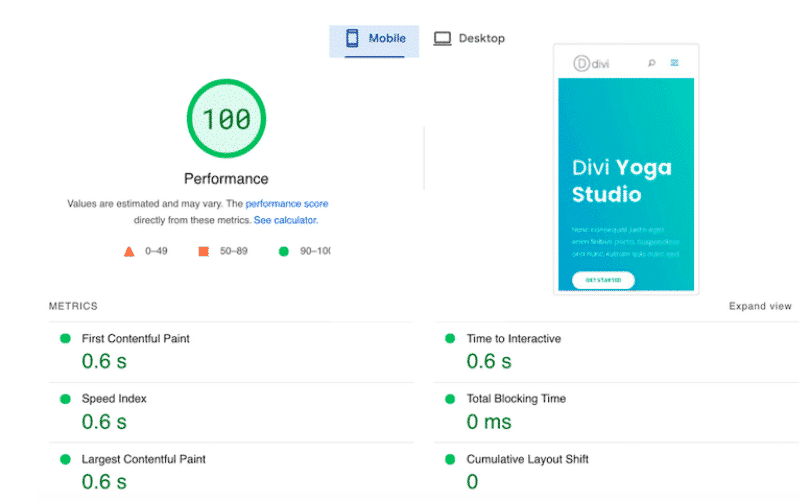
Task: Click the Cumulative Layout Shift label
Action: click(527, 459)
